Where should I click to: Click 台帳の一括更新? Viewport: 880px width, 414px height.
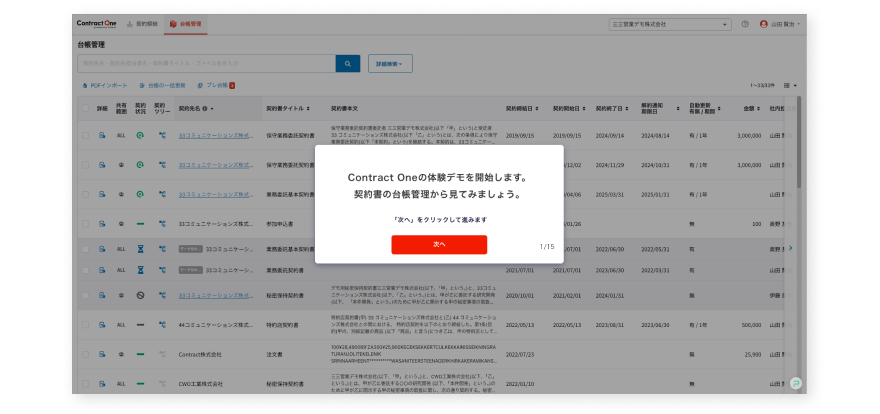pyautogui.click(x=162, y=85)
